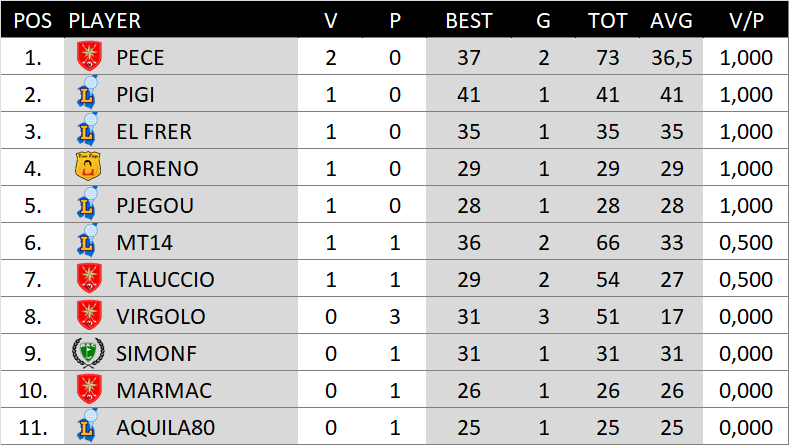This screenshot has height=445, width=789.
Task: Click the TOT column header
Action: 608,21
